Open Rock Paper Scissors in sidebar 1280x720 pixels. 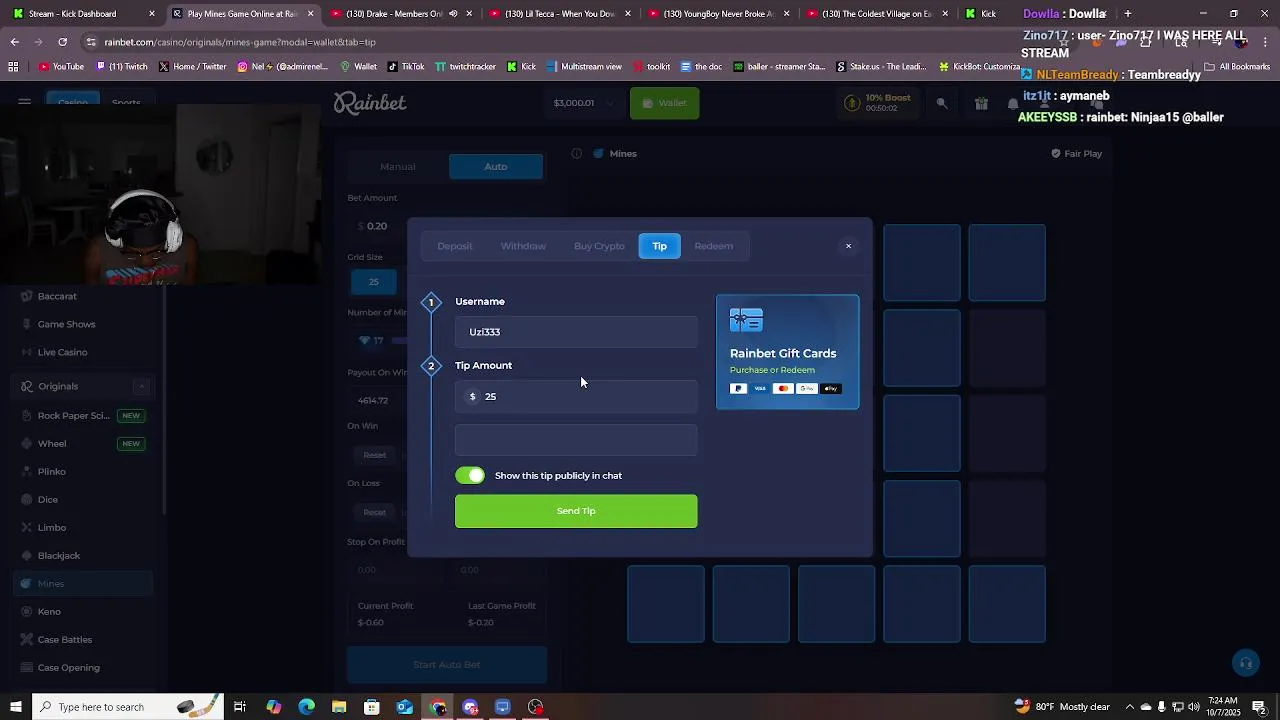[x=73, y=416]
